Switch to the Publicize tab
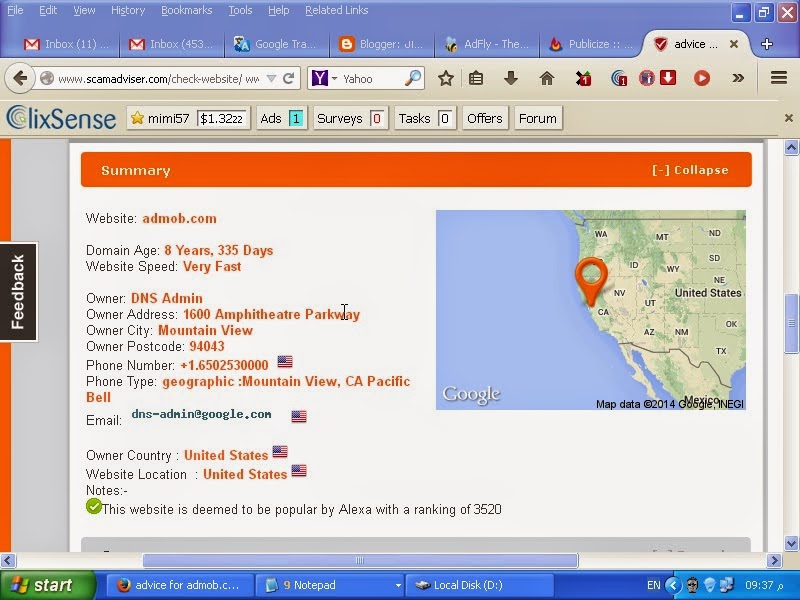 point(591,44)
